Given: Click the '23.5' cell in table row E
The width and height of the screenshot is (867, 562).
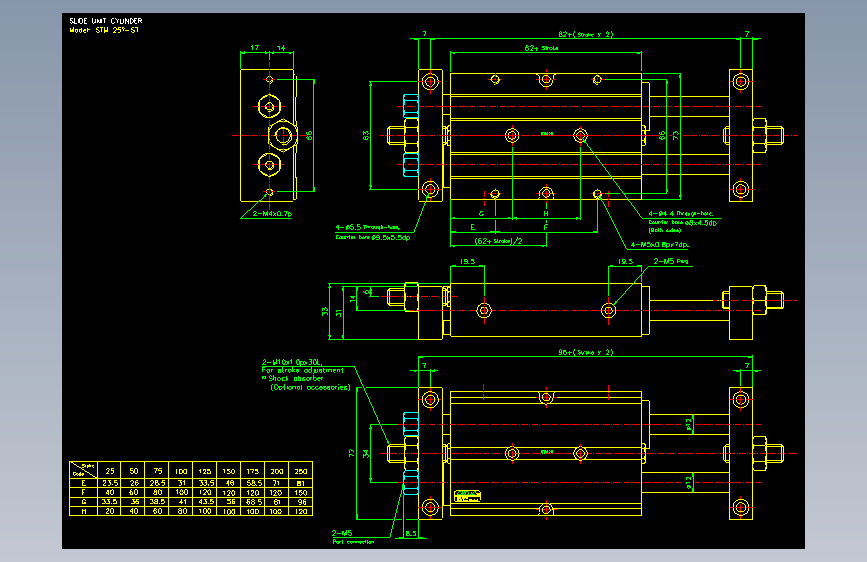Looking at the screenshot, I should coord(109,483).
